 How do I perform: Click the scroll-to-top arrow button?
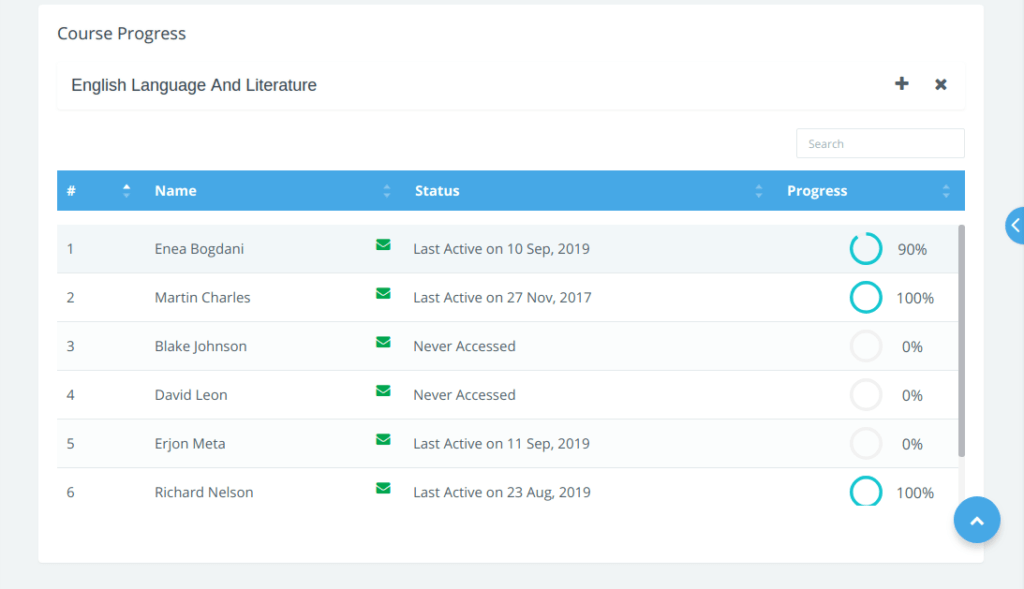point(976,520)
